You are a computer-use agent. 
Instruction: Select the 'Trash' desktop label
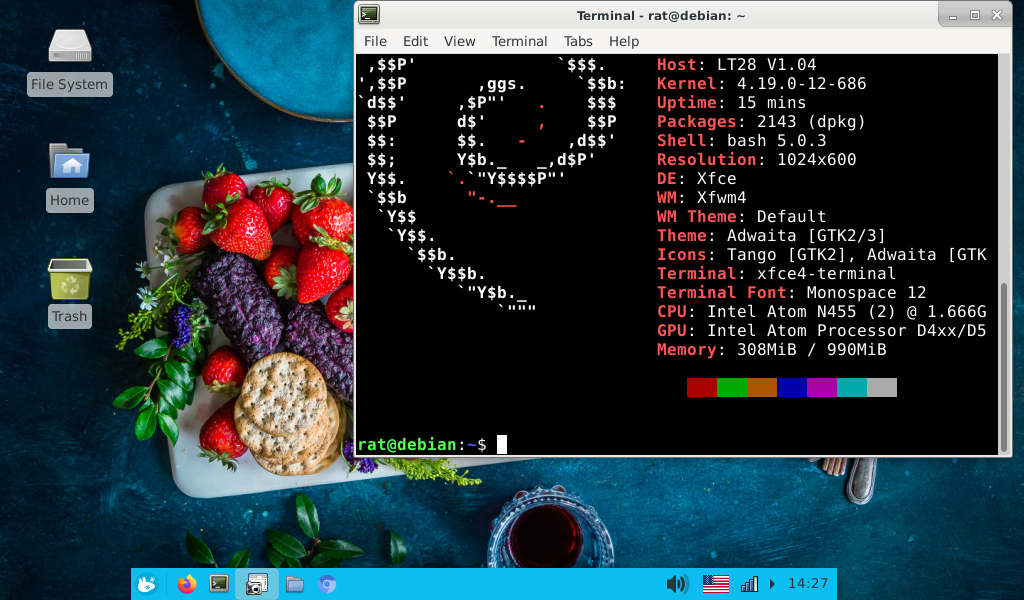point(70,316)
